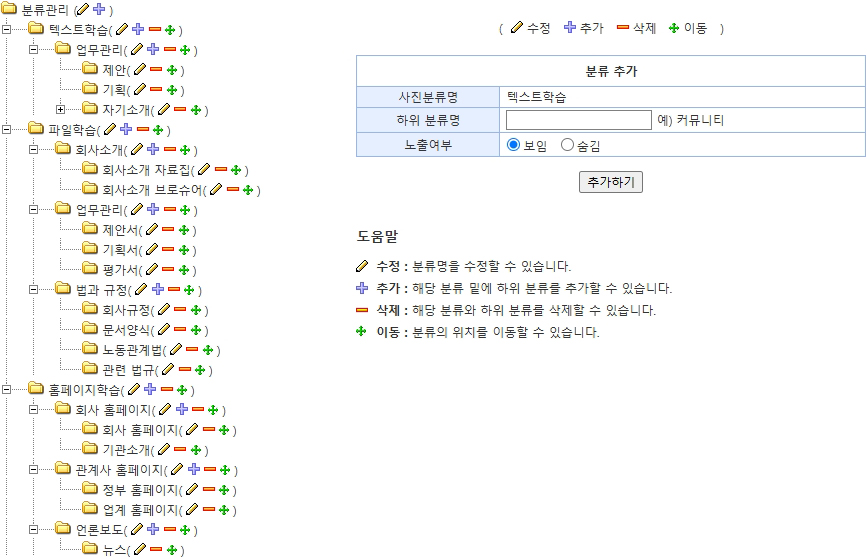Click the 언론보도 folder label
Screen dimensions: 867x559
[99, 530]
